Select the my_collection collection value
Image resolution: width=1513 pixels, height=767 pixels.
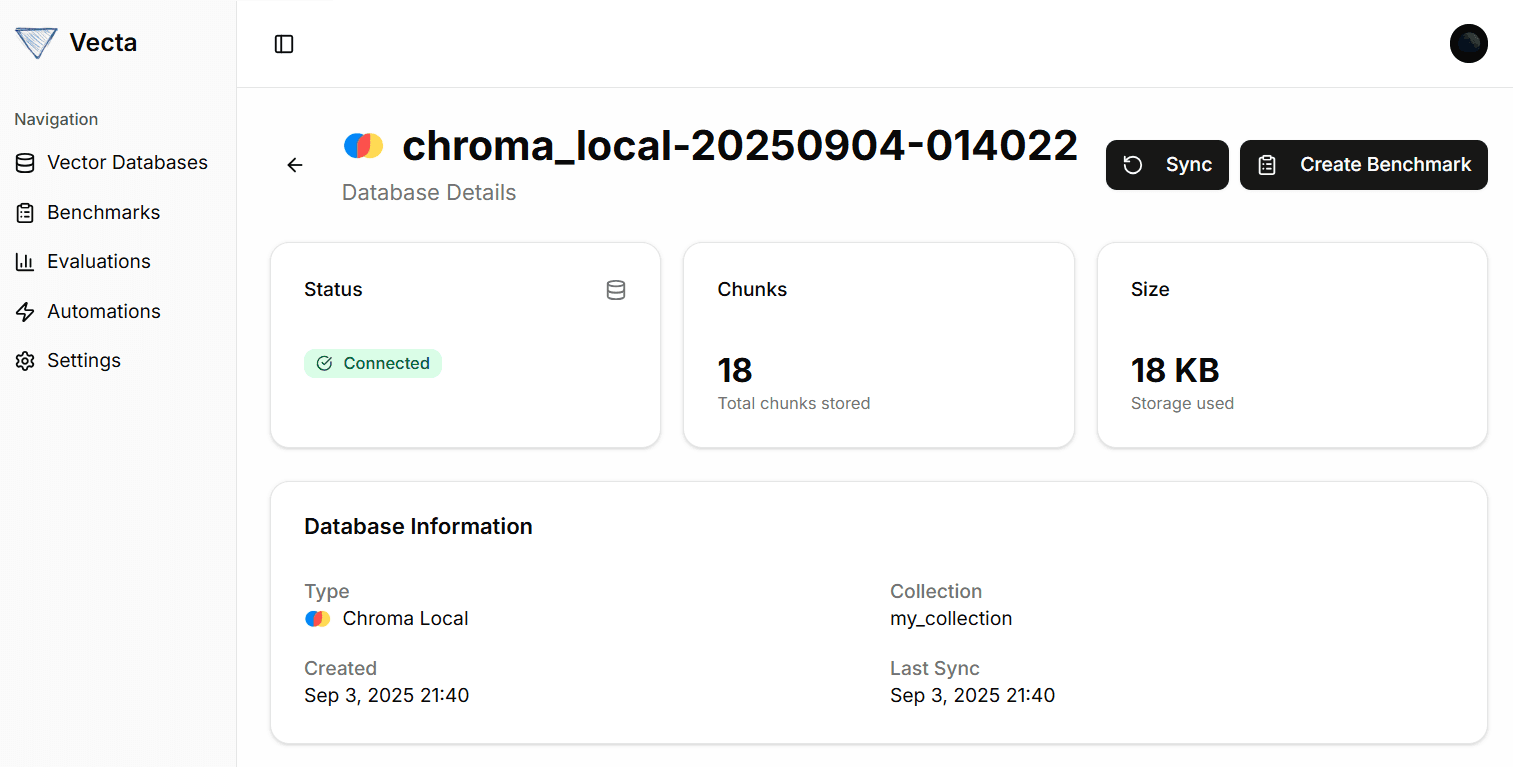[x=951, y=618]
